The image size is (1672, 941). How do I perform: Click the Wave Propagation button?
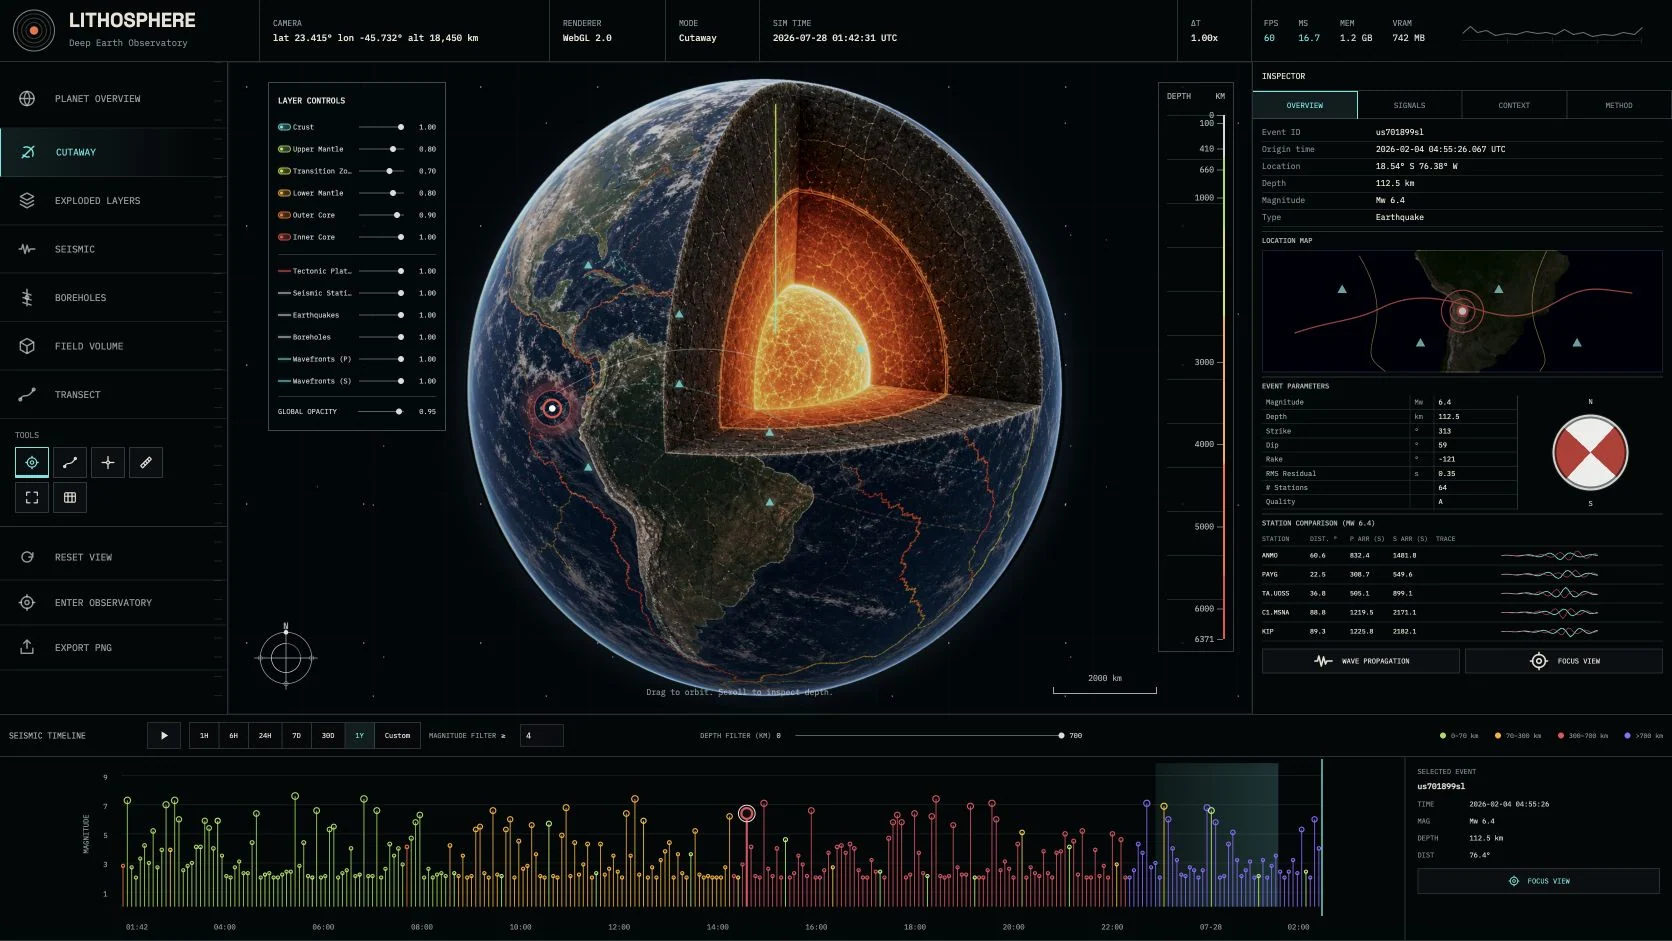pyautogui.click(x=1361, y=661)
